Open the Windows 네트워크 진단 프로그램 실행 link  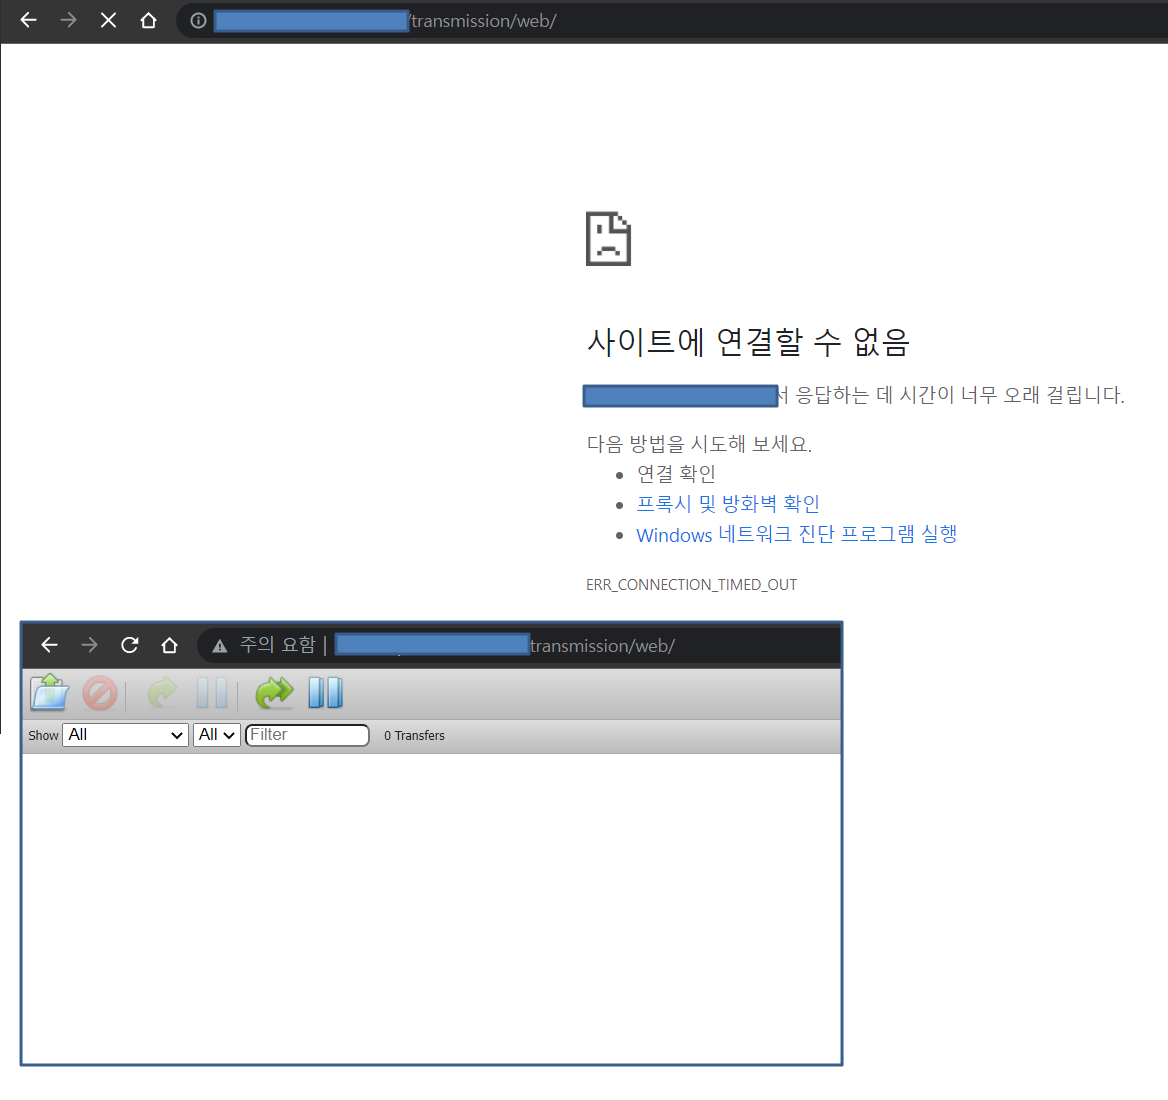click(x=796, y=535)
